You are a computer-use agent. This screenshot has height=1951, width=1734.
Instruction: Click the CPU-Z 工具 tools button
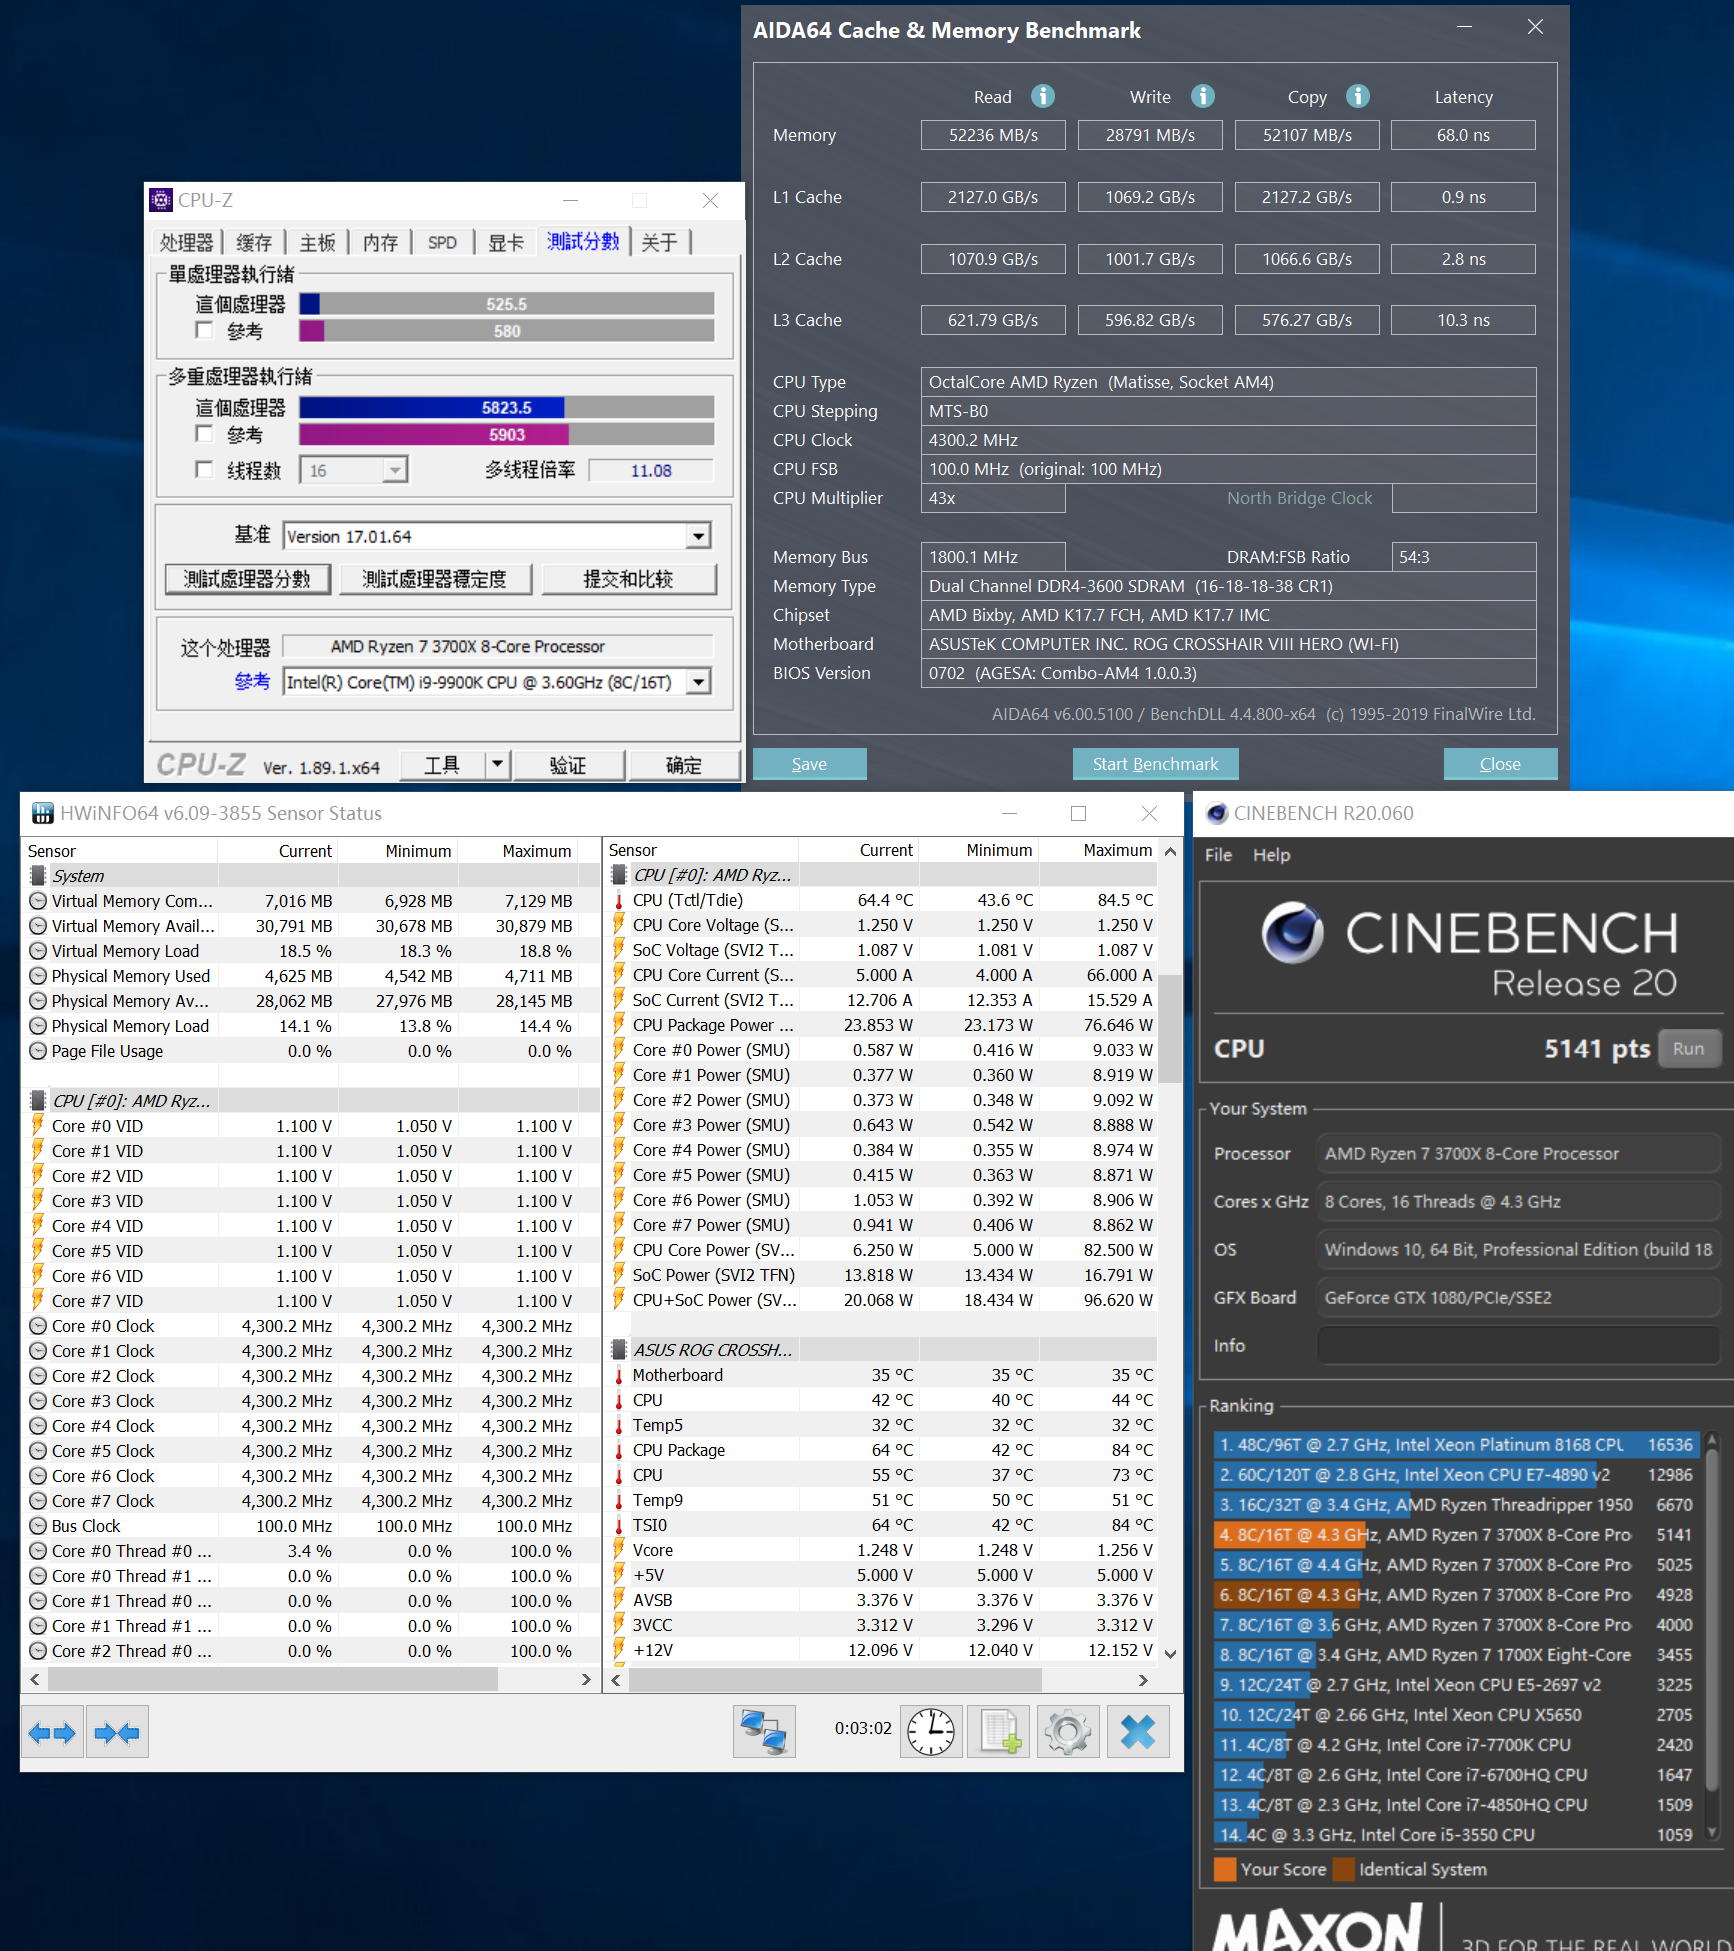pos(442,765)
